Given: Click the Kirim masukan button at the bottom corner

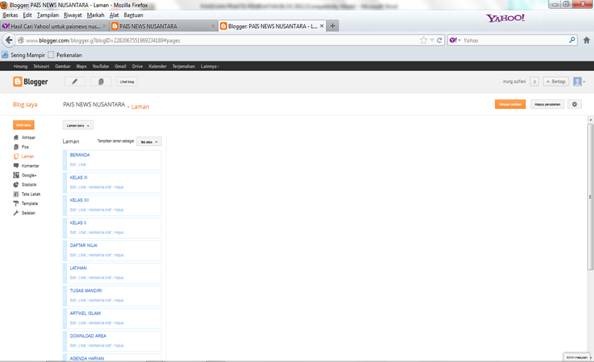Looking at the screenshot, I should (x=577, y=357).
